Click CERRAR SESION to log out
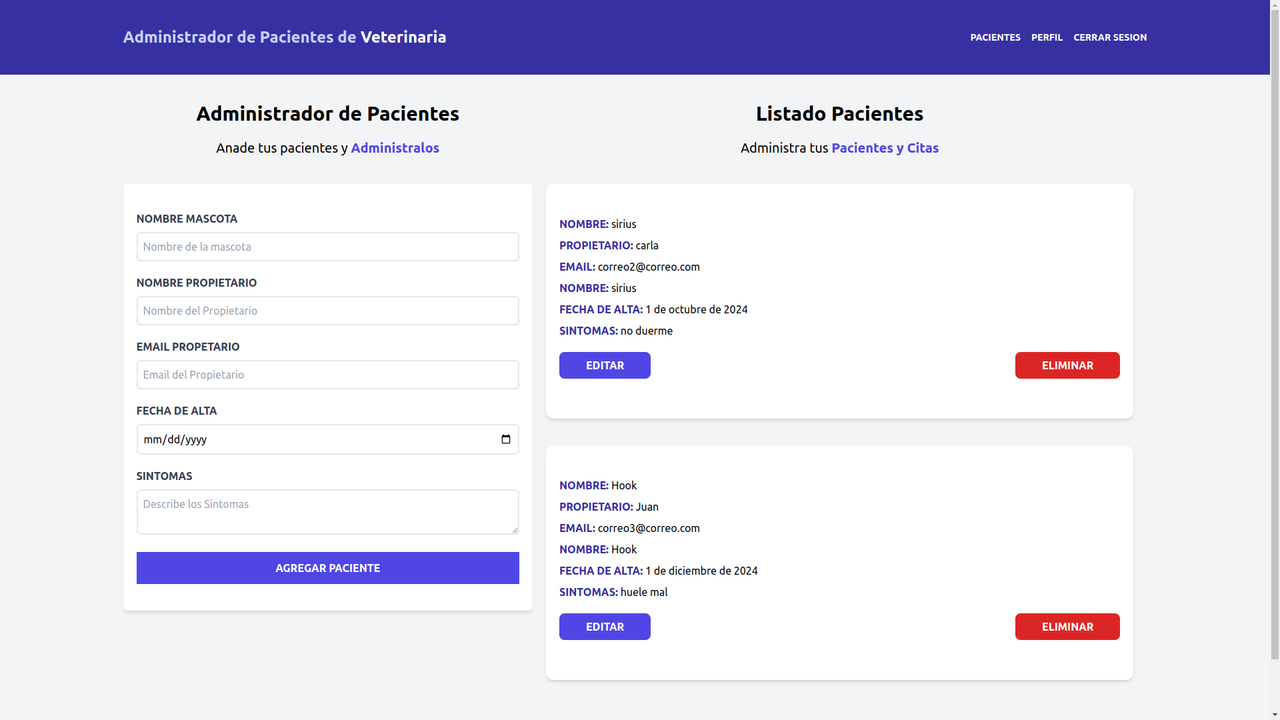The height and width of the screenshot is (720, 1280). [x=1110, y=37]
